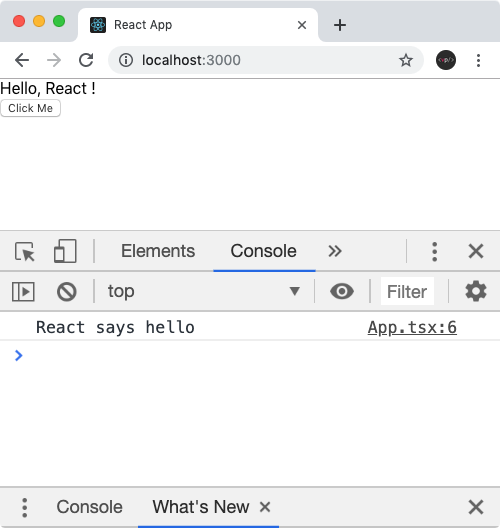This screenshot has width=500, height=528.
Task: Open Chrome three-dot menu
Action: coord(478,60)
